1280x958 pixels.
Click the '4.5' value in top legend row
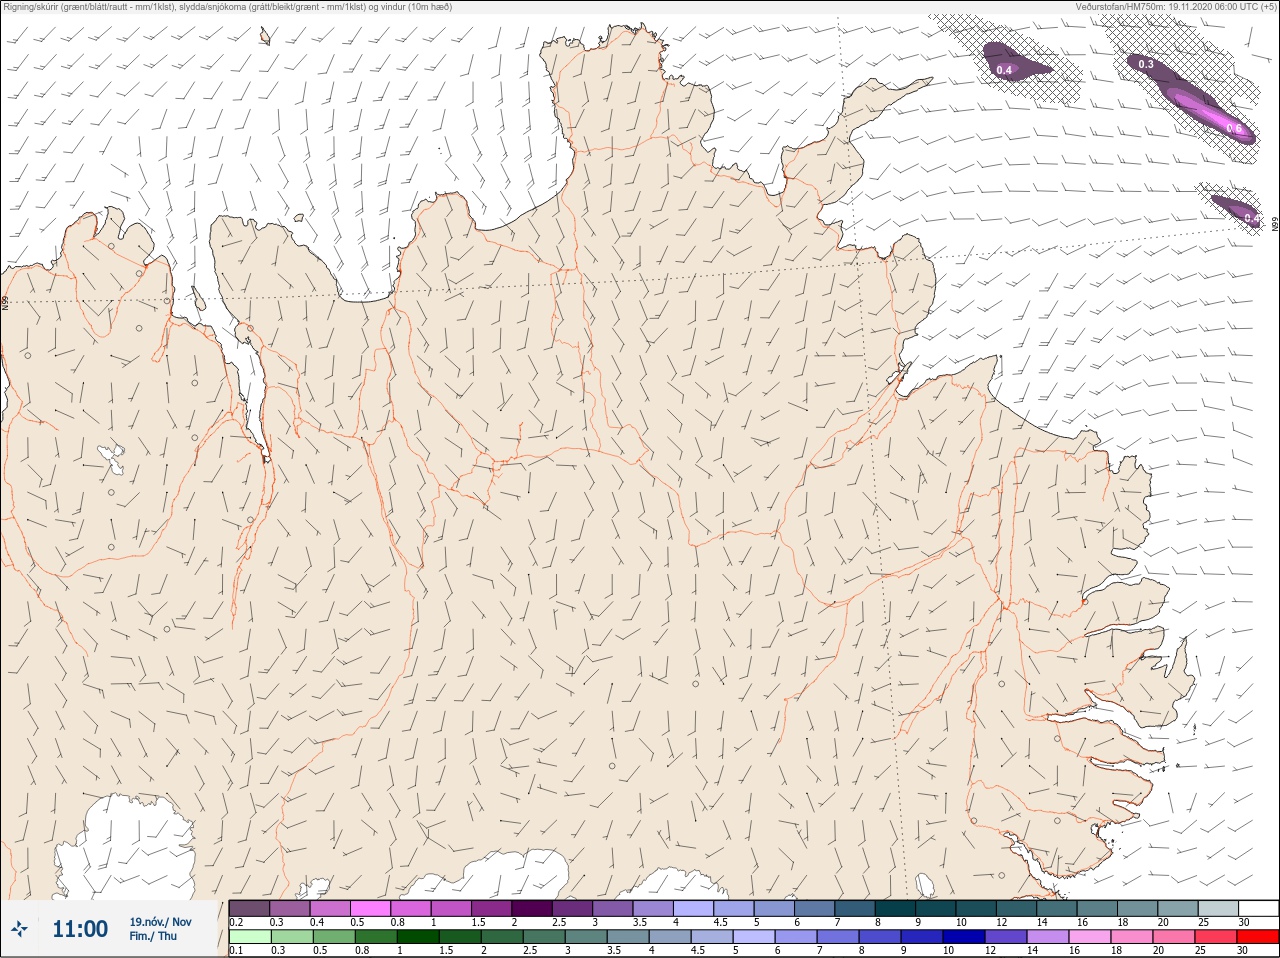pos(720,922)
